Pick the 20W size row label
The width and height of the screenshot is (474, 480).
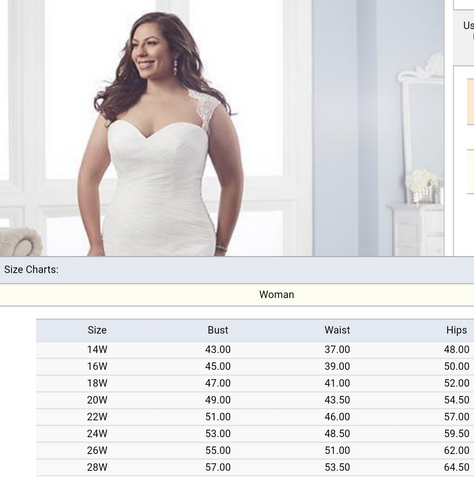[x=97, y=400]
